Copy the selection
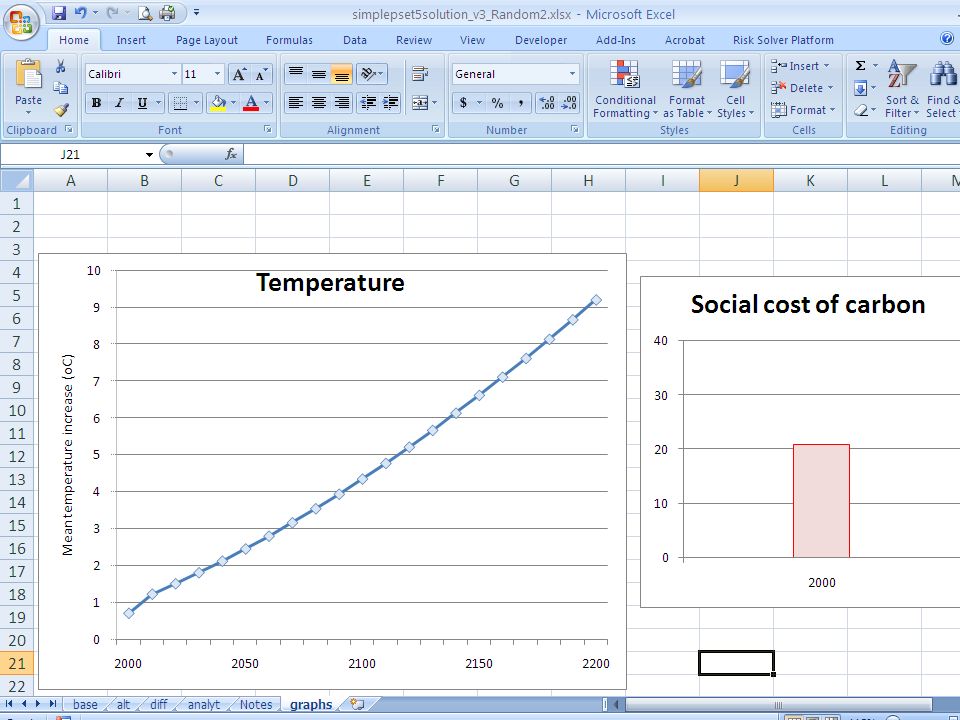 click(x=60, y=88)
